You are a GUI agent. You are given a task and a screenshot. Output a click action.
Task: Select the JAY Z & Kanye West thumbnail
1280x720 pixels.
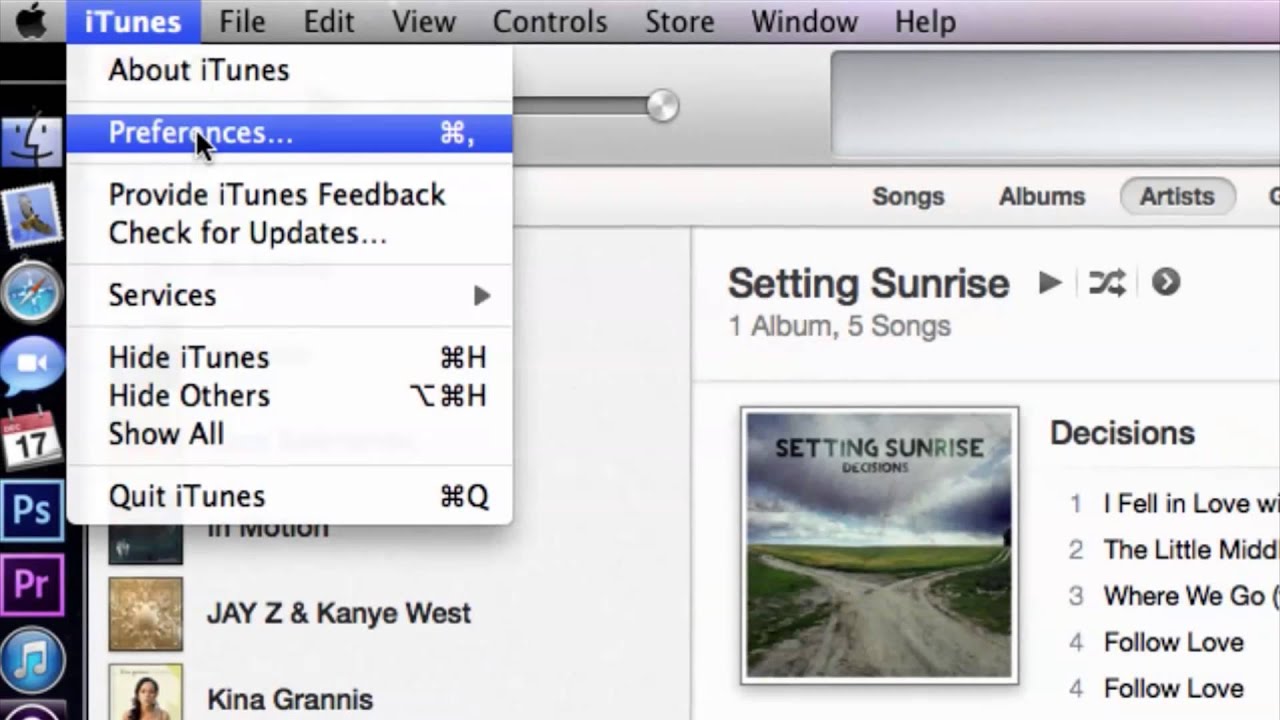pyautogui.click(x=146, y=614)
